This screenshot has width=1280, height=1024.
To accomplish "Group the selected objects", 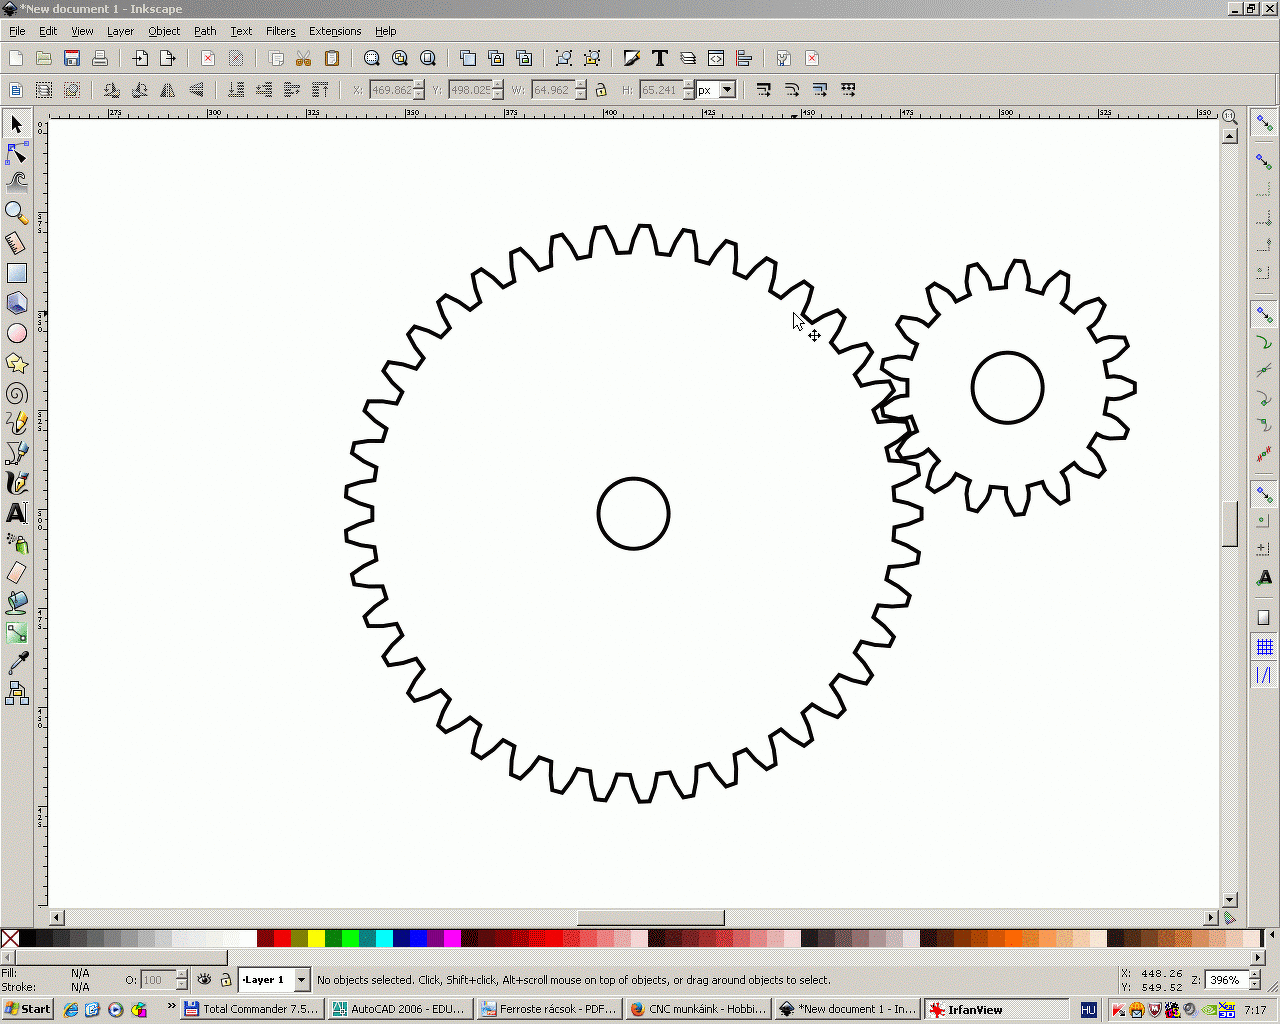I will point(564,58).
